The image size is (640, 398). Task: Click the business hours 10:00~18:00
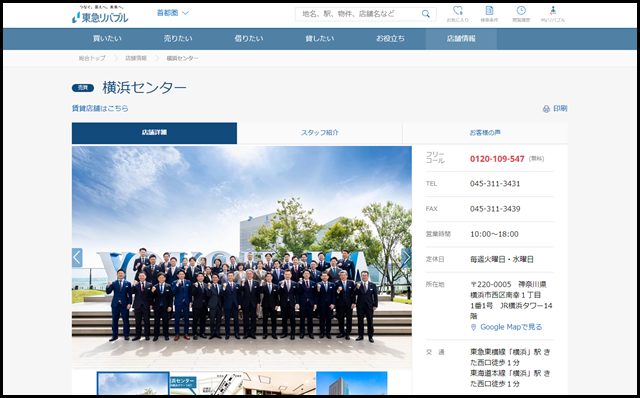(x=494, y=234)
